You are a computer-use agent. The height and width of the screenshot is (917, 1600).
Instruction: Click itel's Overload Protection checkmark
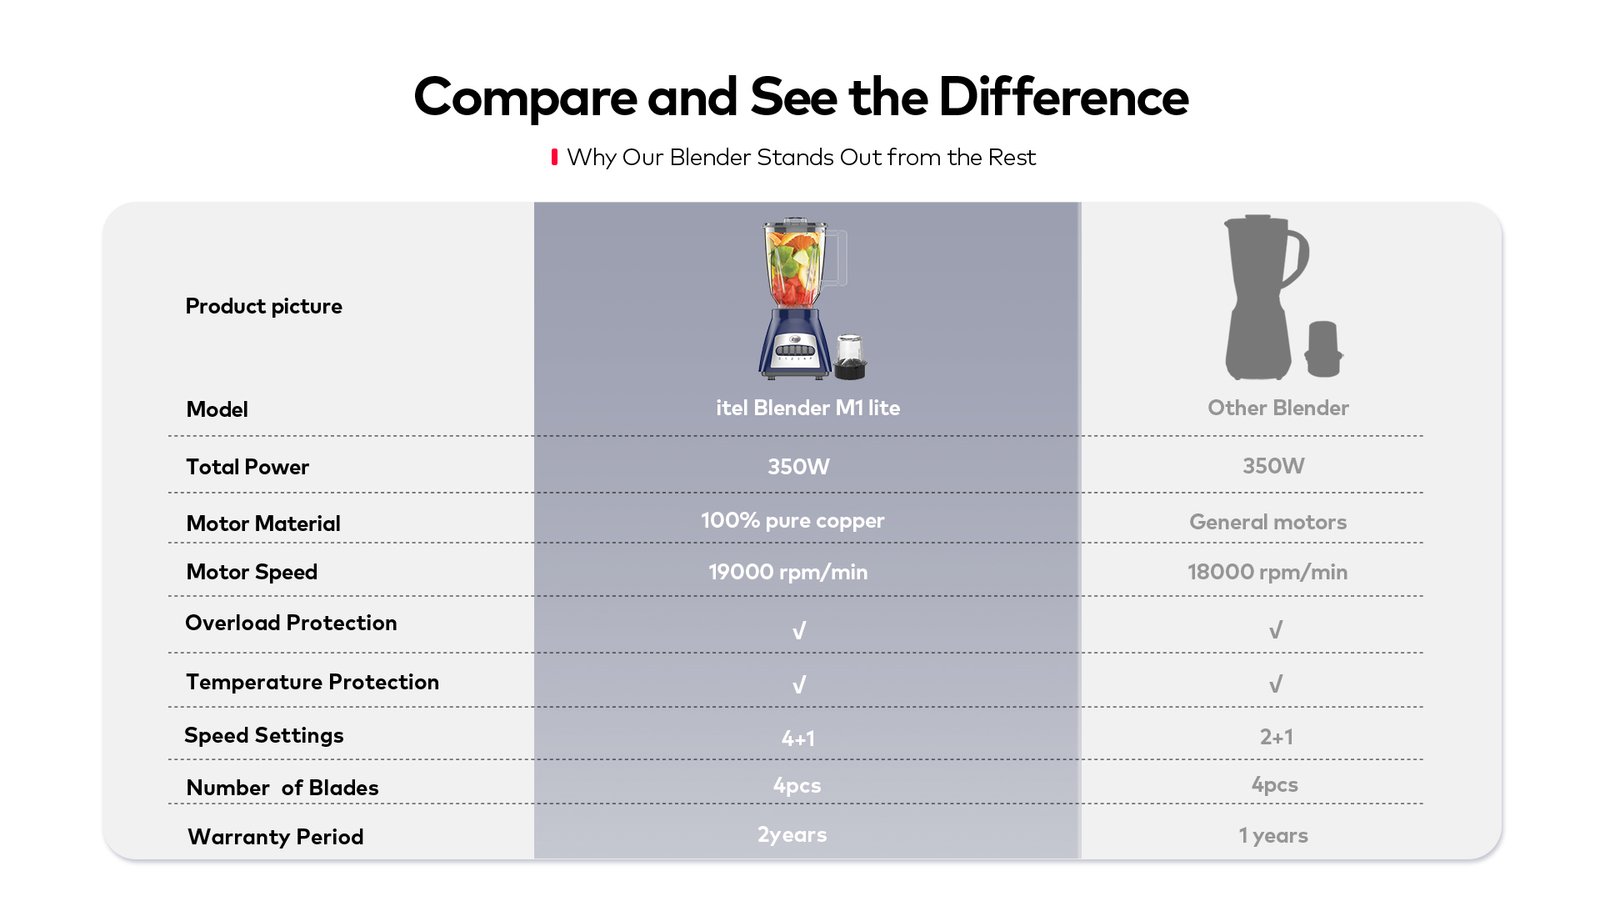pos(798,631)
